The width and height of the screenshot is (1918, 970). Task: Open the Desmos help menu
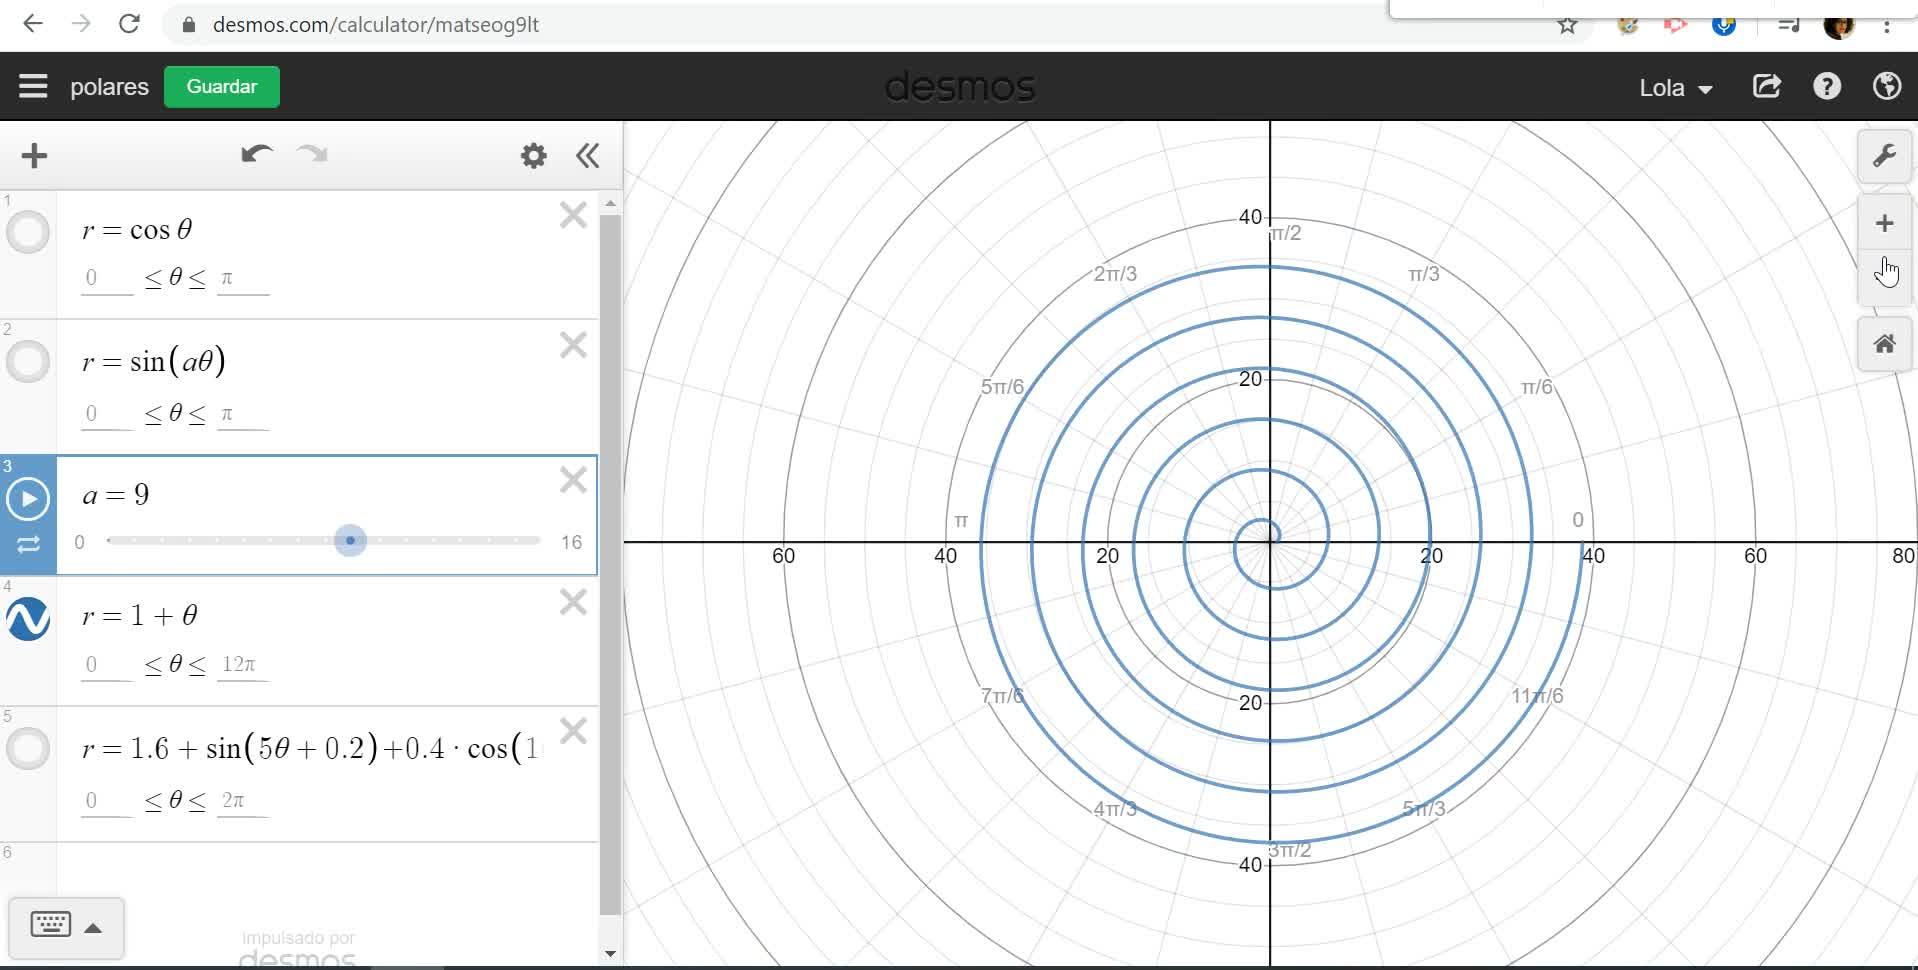(1827, 87)
